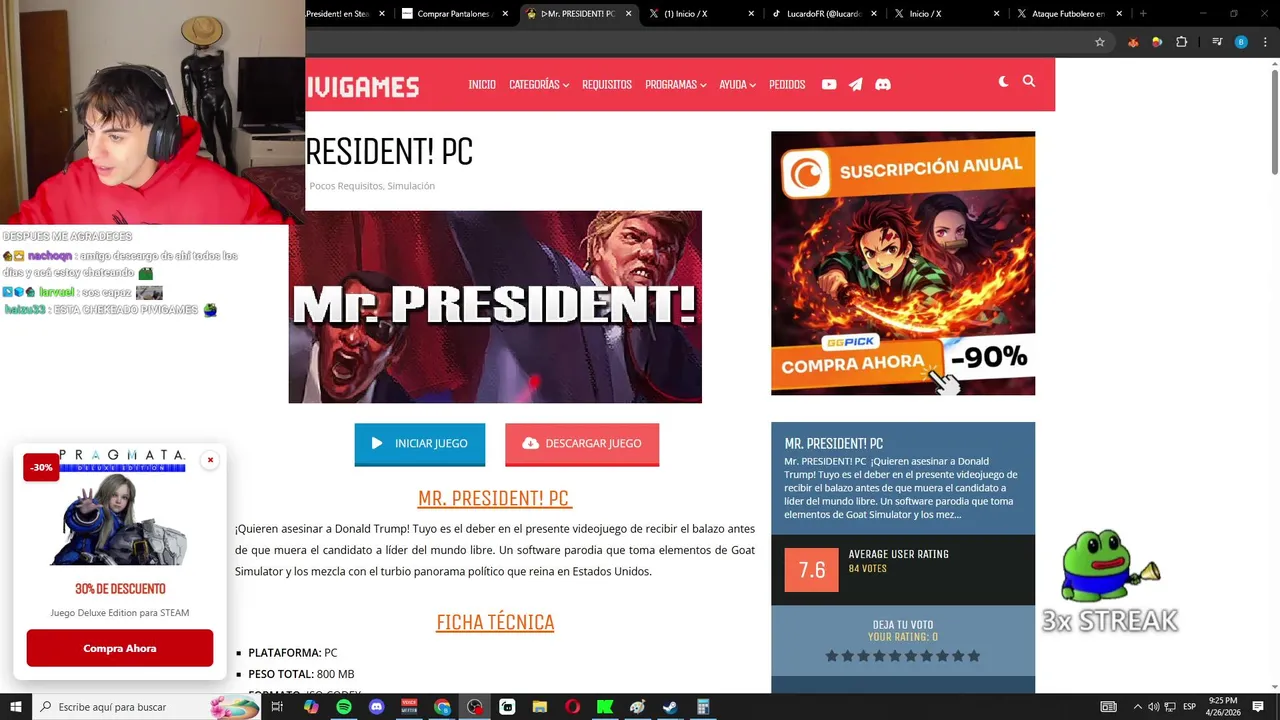This screenshot has width=1280, height=720.
Task: Open Task View on taskbar
Action: pos(277,707)
